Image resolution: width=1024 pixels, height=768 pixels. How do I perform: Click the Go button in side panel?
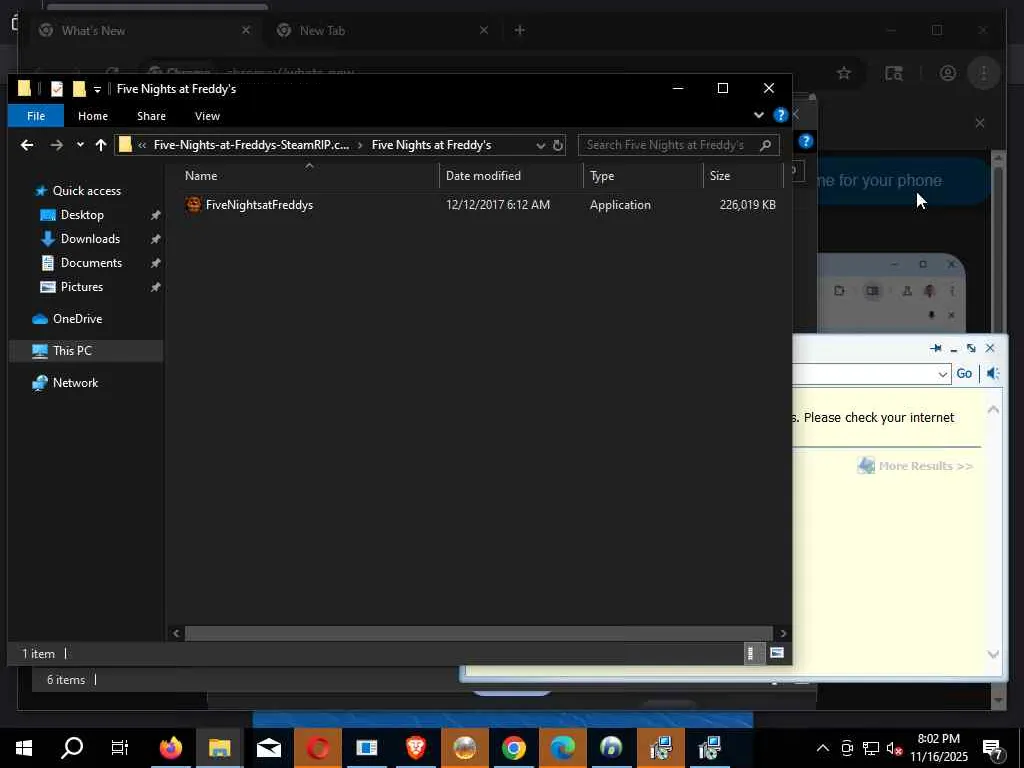(964, 374)
